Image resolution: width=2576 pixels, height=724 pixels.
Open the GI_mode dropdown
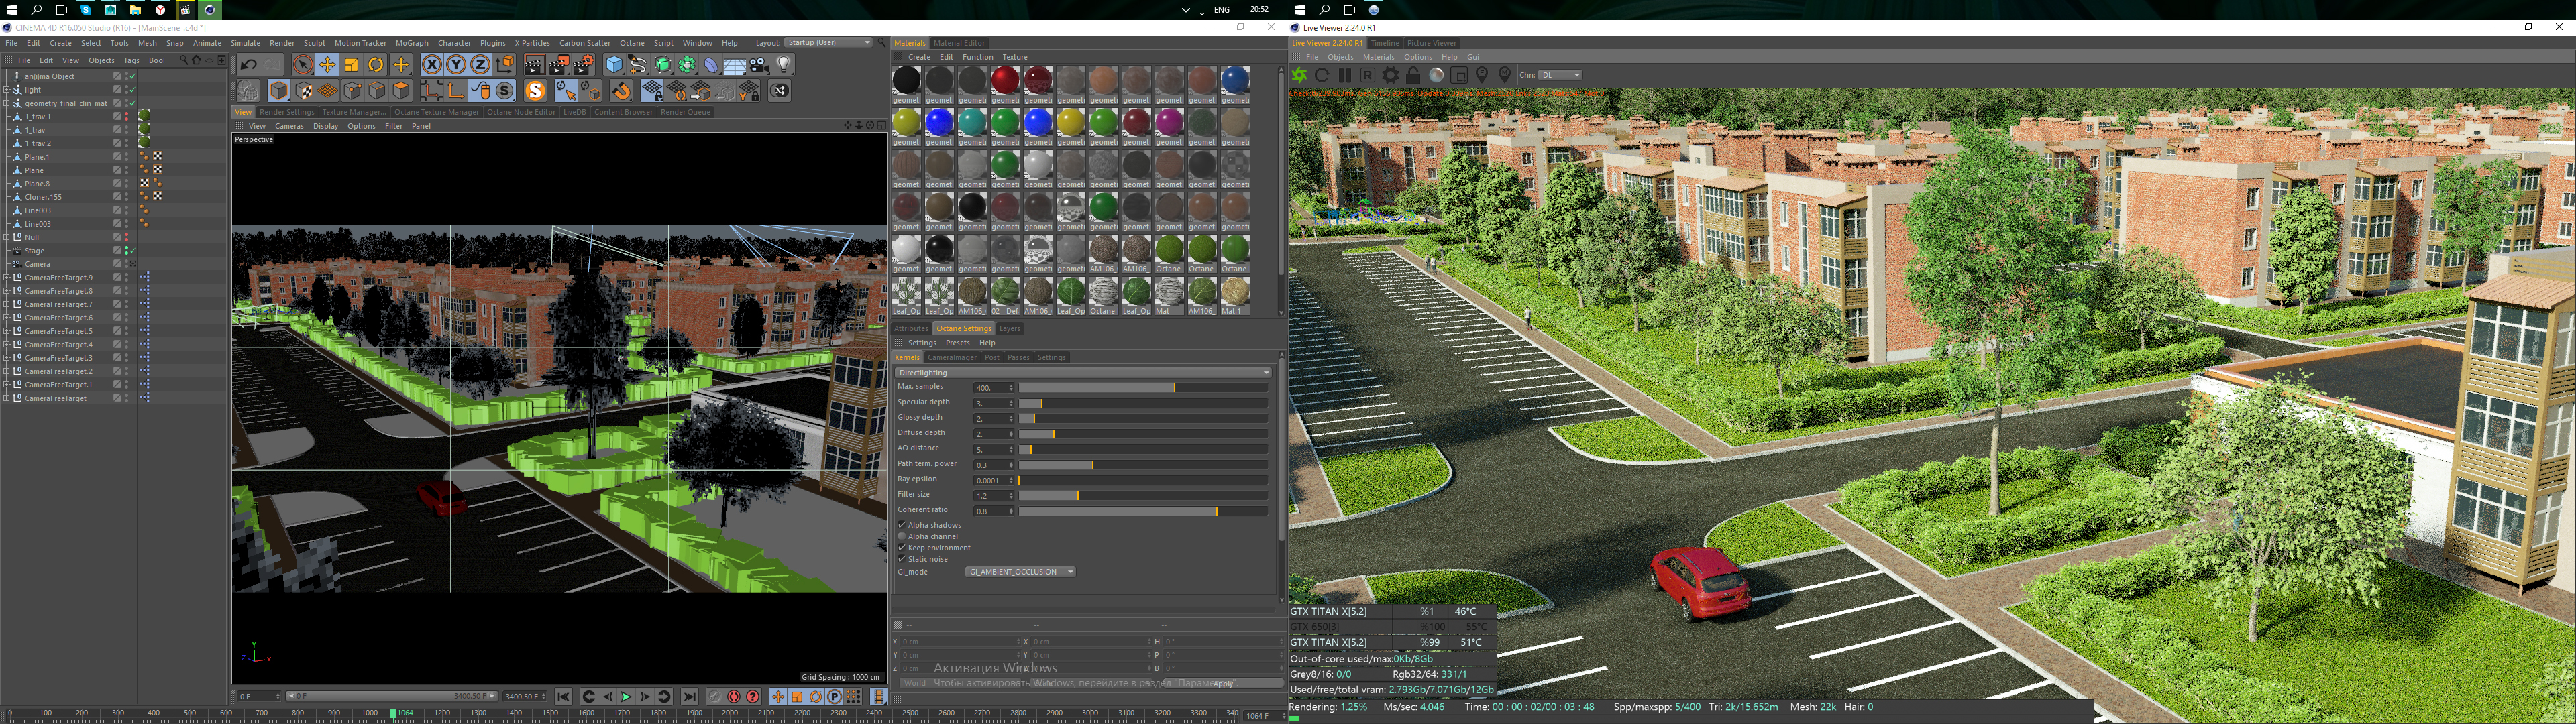point(1020,572)
